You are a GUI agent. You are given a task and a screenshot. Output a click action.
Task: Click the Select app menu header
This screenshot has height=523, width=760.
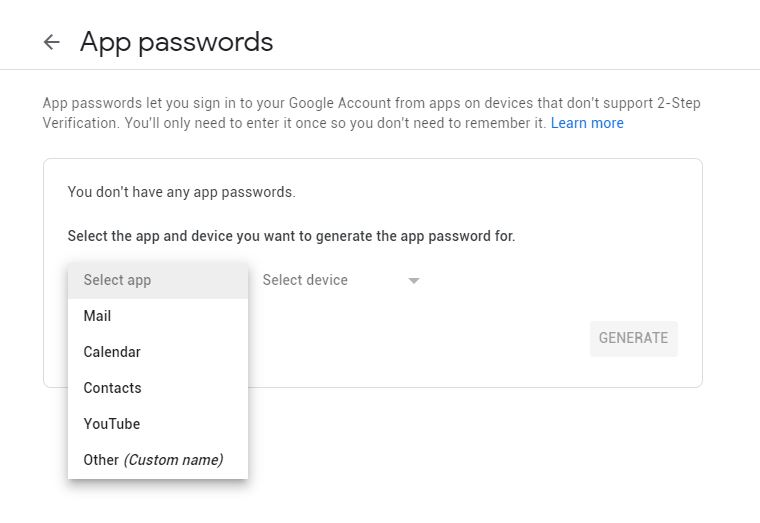(x=117, y=280)
